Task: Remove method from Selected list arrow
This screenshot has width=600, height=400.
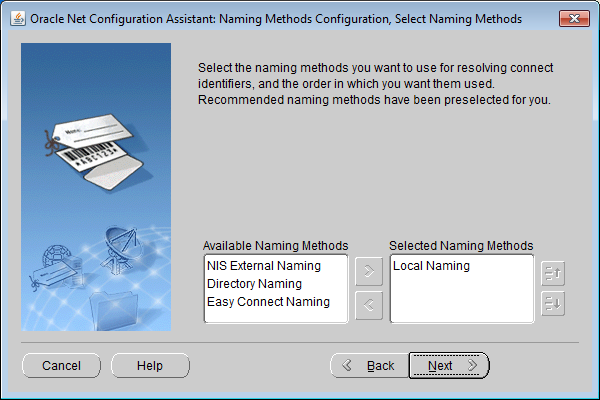Action: point(368,305)
